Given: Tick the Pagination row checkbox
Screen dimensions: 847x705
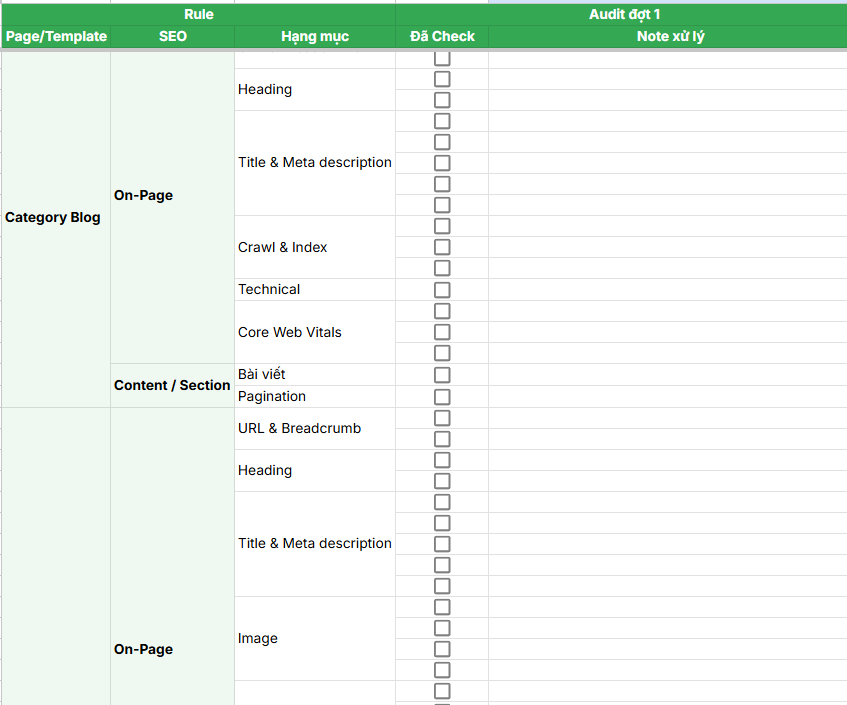Looking at the screenshot, I should 441,396.
